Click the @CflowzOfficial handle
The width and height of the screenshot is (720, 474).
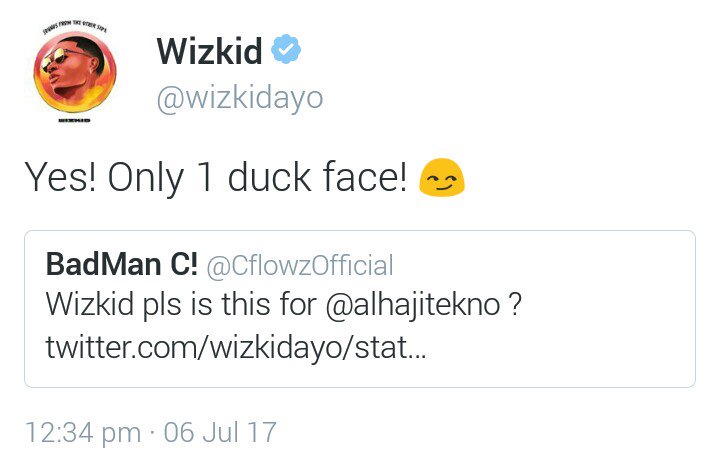coord(300,266)
